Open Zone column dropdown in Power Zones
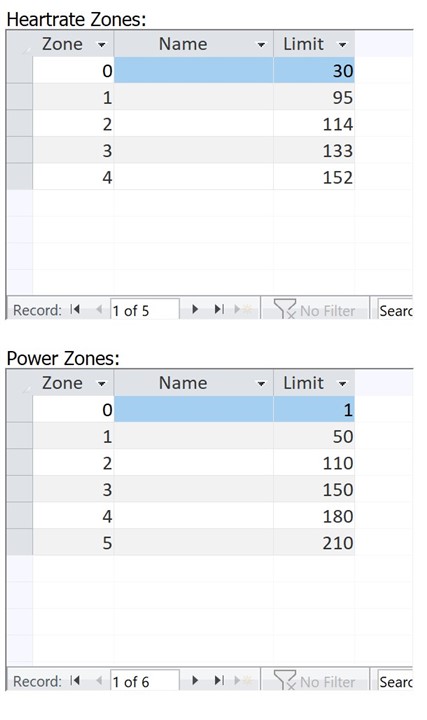The width and height of the screenshot is (427, 720). pos(102,383)
